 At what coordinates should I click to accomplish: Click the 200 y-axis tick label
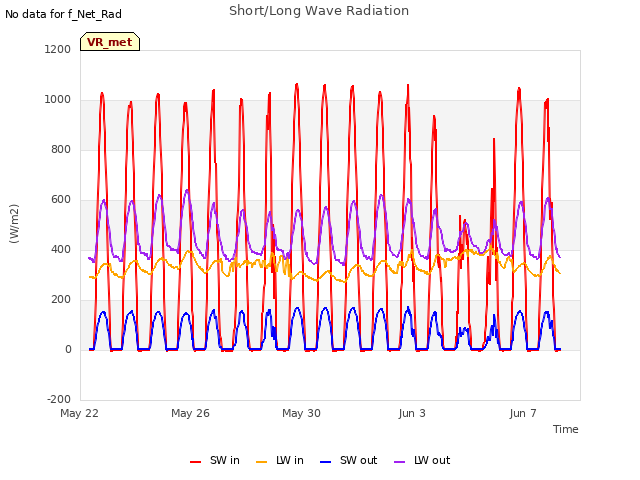click(x=61, y=300)
